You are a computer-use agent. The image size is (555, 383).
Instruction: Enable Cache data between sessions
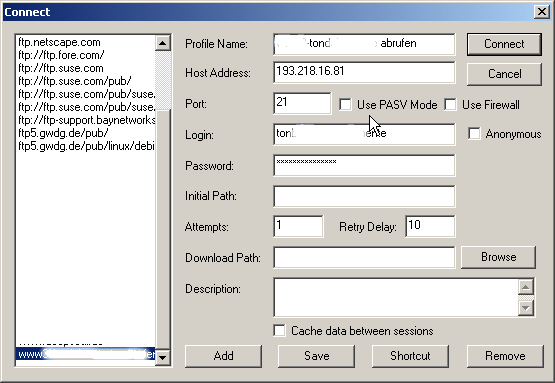pos(279,331)
